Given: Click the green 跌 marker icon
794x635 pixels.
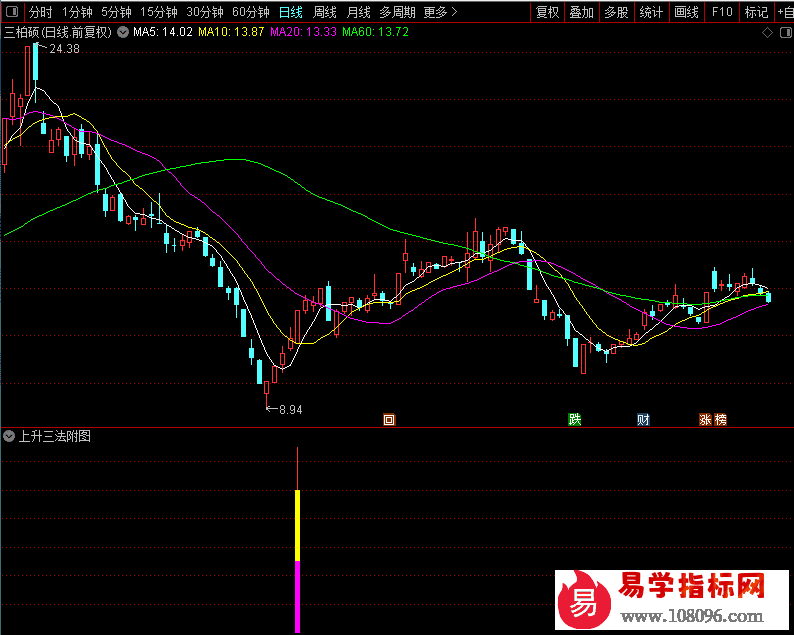Looking at the screenshot, I should (x=574, y=420).
